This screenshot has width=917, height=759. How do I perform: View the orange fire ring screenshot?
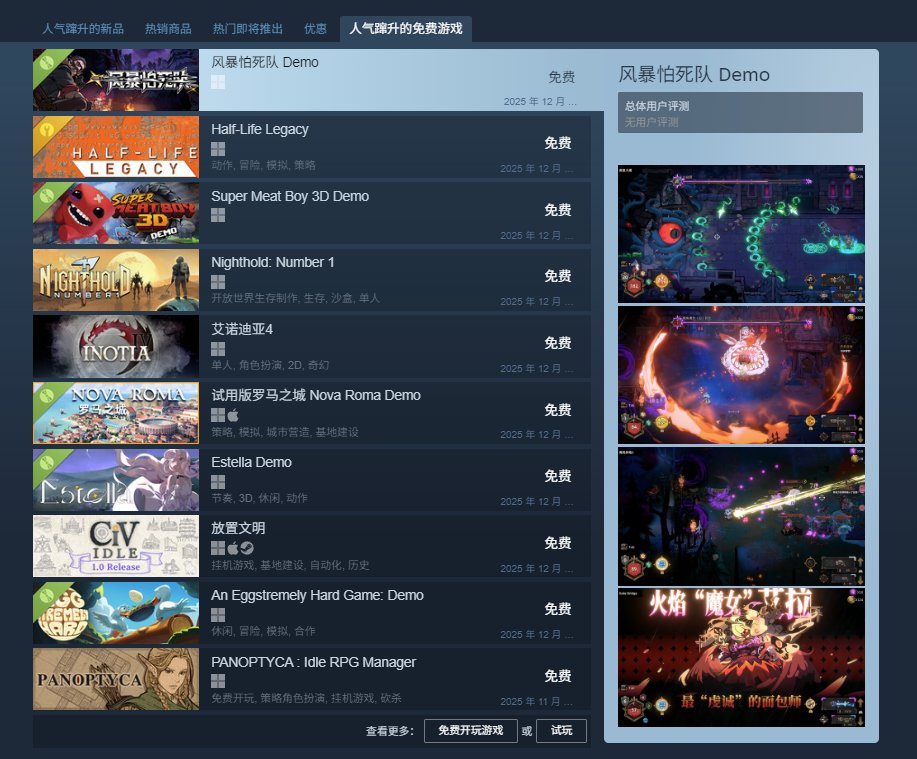741,375
